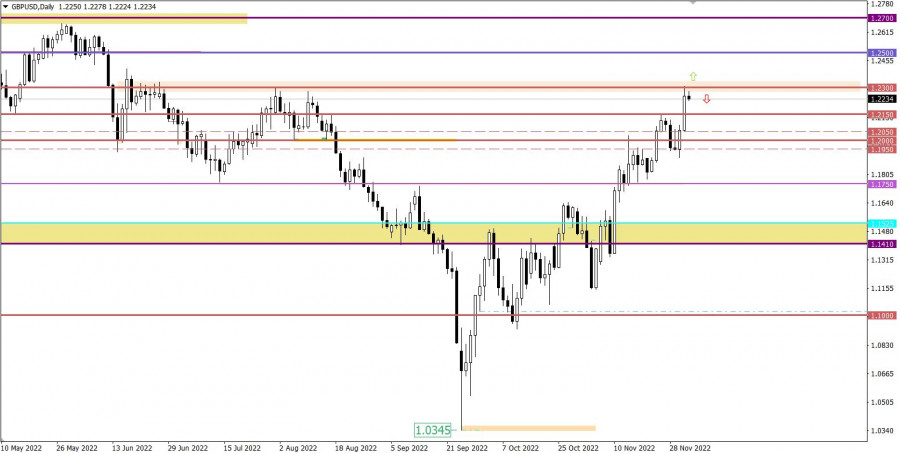Click the 25 Oct 2022 date label
Image resolution: width=900 pixels, height=453 pixels.
[x=579, y=447]
